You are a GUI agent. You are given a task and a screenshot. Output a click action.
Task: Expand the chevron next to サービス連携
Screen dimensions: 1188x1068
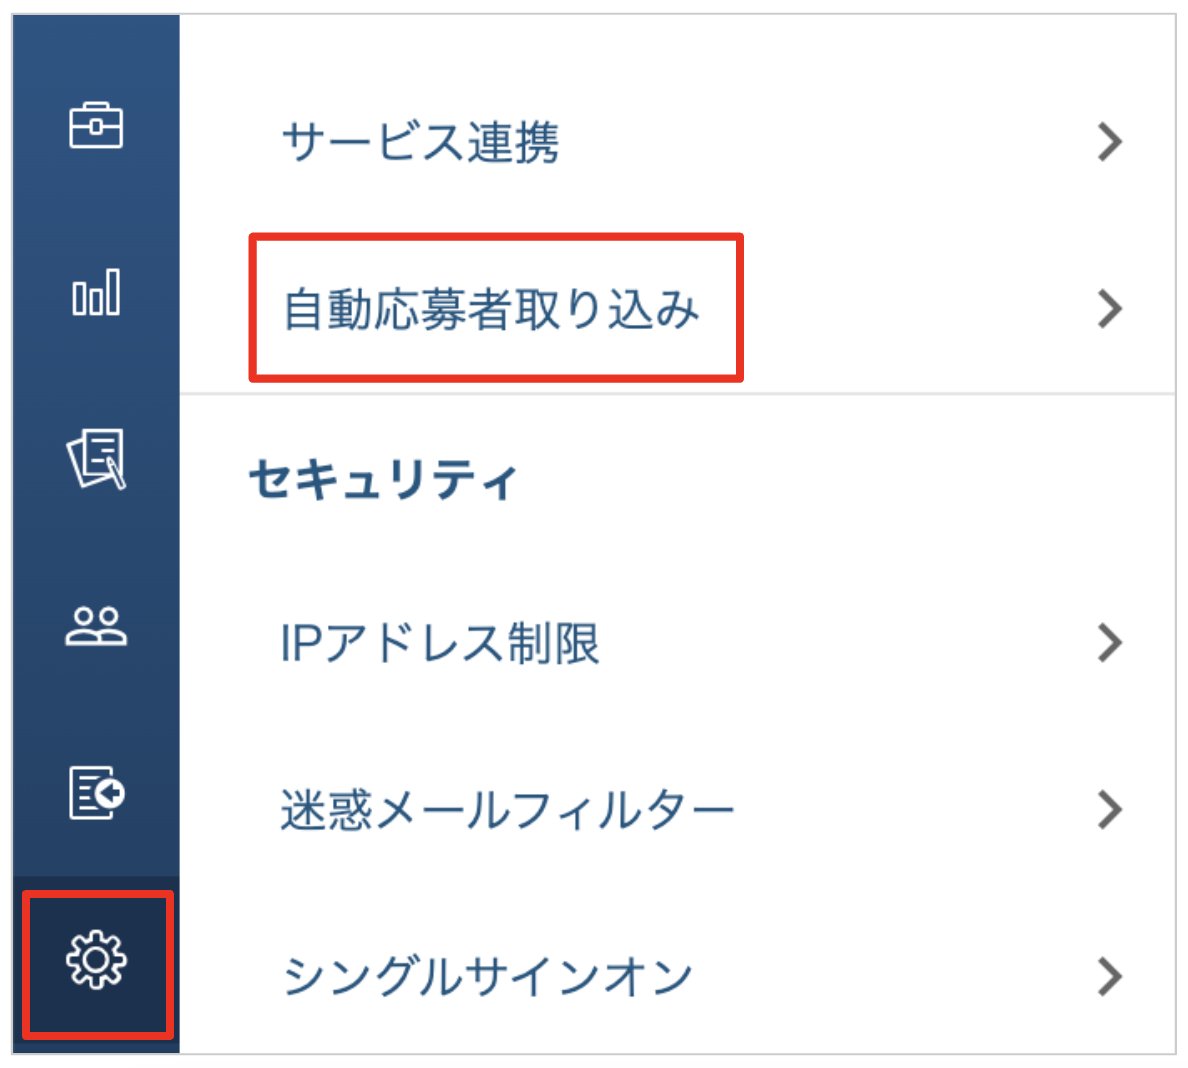coord(1109,142)
